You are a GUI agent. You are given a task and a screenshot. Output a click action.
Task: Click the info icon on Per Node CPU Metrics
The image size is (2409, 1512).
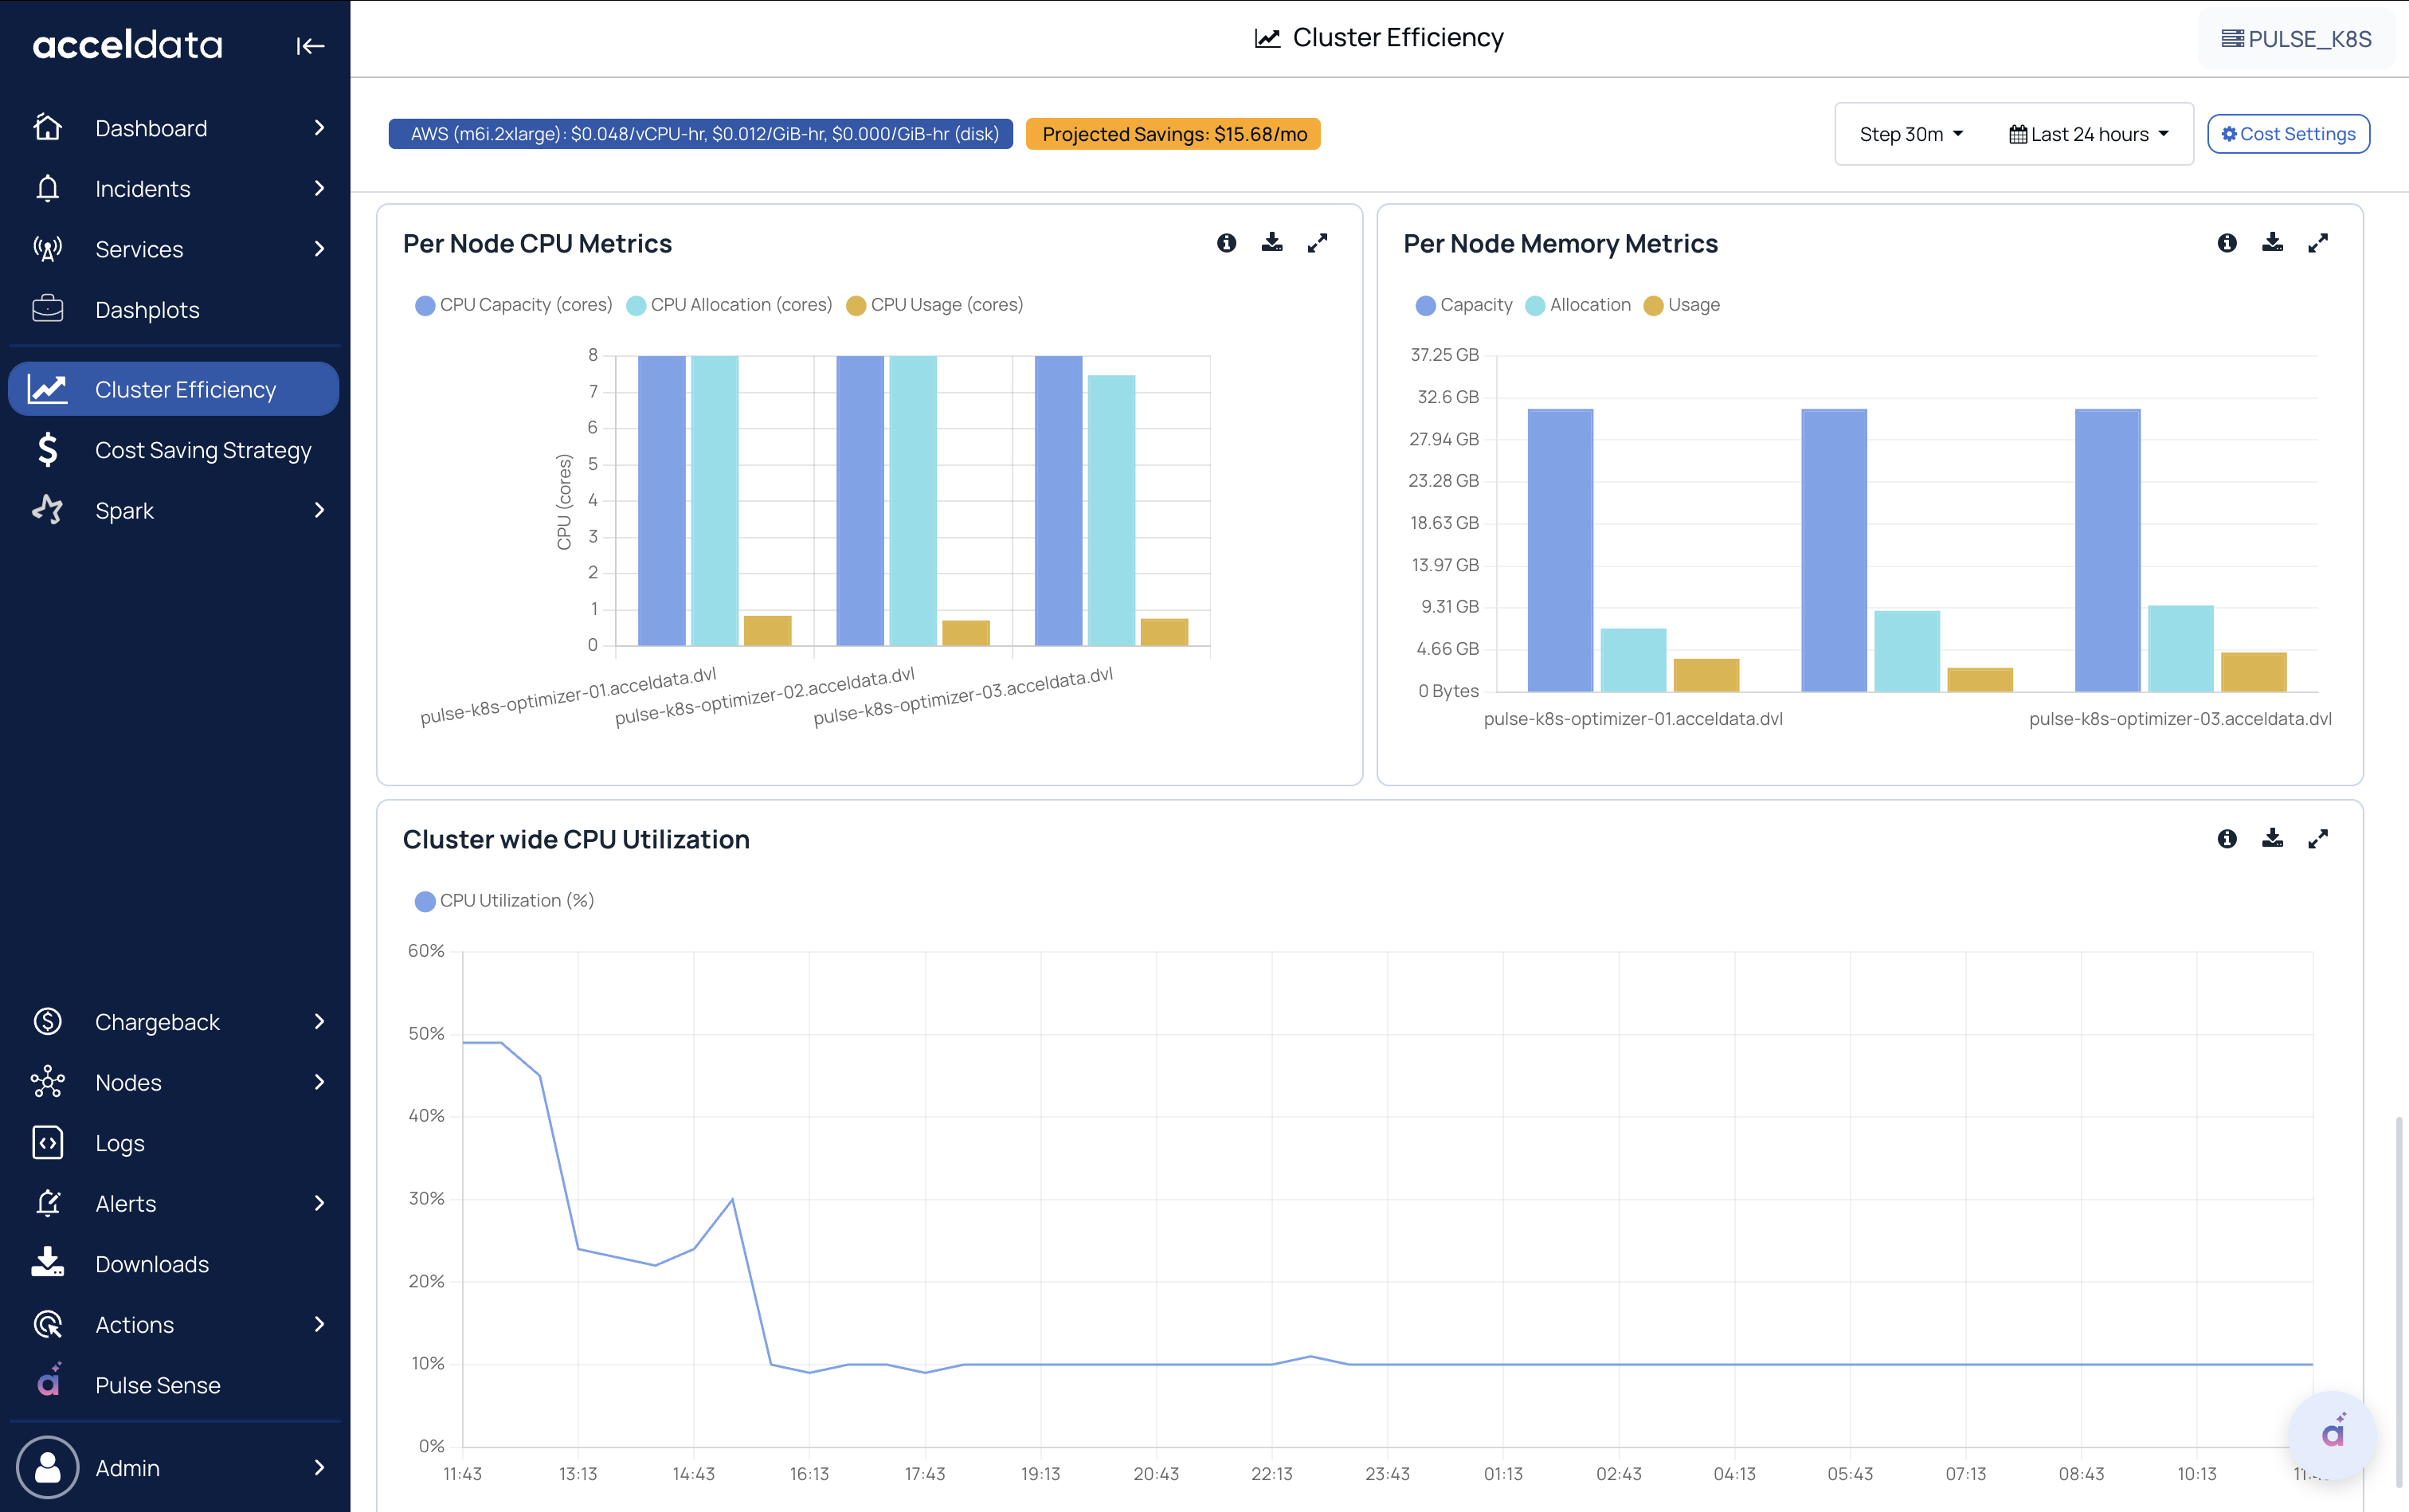point(1227,243)
